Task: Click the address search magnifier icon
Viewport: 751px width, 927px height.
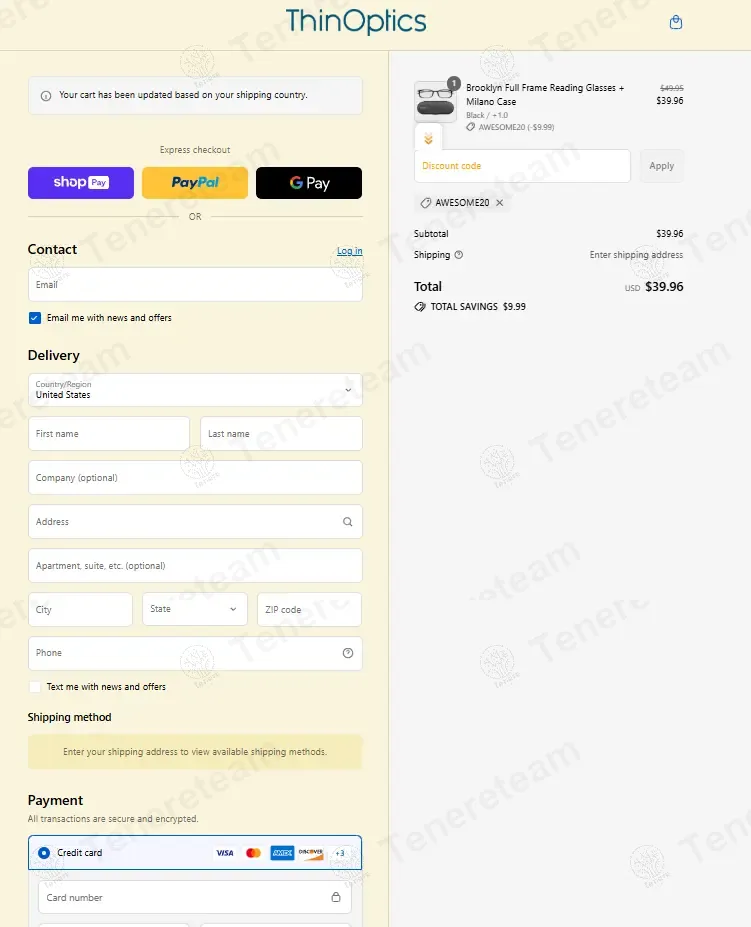Action: coord(348,521)
